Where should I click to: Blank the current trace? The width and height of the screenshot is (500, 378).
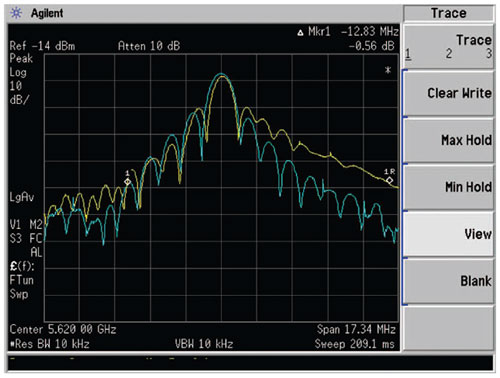tap(449, 281)
